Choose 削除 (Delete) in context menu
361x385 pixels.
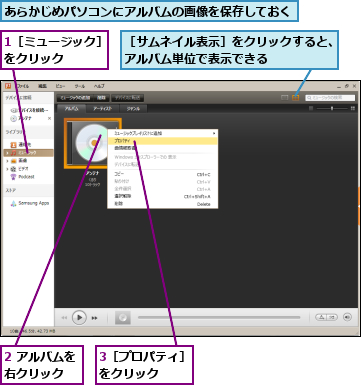click(163, 204)
